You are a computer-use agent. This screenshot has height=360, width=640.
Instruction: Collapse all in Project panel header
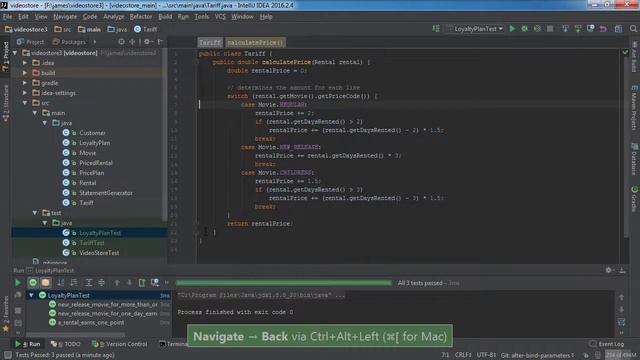[x=132, y=42]
